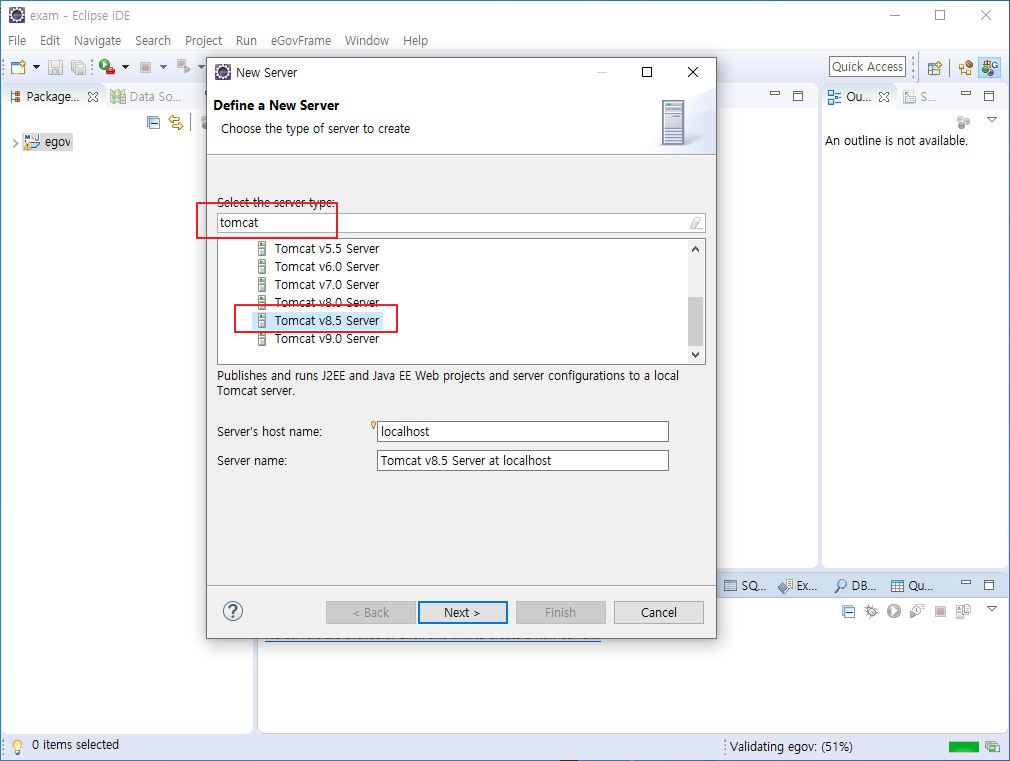Maximize the editor area
This screenshot has width=1010, height=761.
(x=798, y=96)
